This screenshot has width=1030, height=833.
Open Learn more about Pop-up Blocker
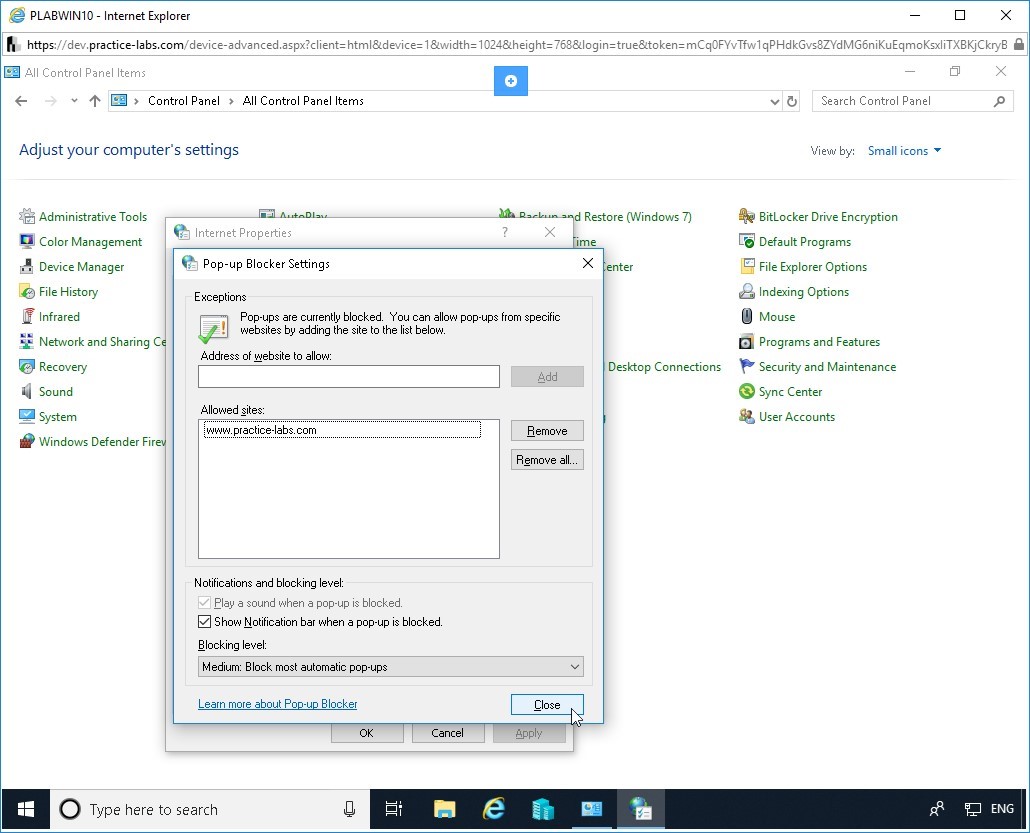pos(278,704)
